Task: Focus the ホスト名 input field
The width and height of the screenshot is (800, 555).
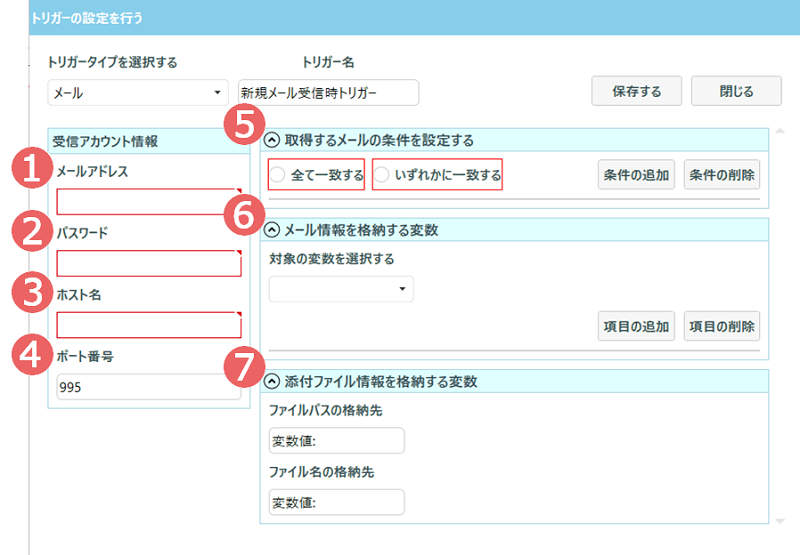Action: 148,325
